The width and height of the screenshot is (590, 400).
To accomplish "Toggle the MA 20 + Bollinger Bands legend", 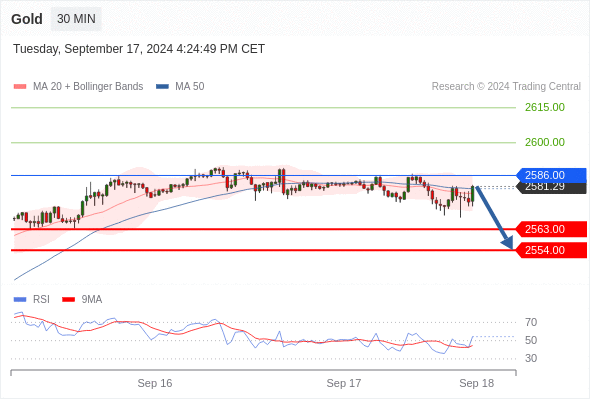I will click(78, 87).
